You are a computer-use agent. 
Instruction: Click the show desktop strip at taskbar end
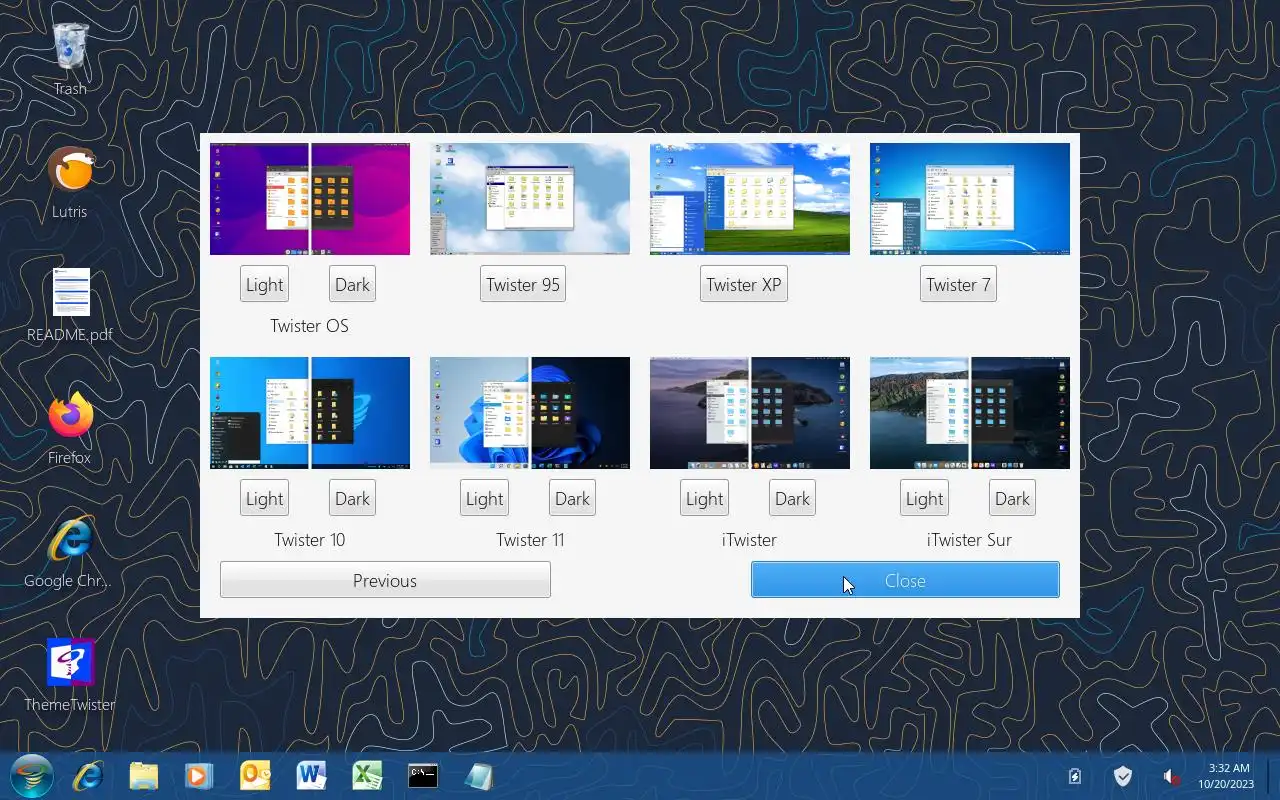1274,776
